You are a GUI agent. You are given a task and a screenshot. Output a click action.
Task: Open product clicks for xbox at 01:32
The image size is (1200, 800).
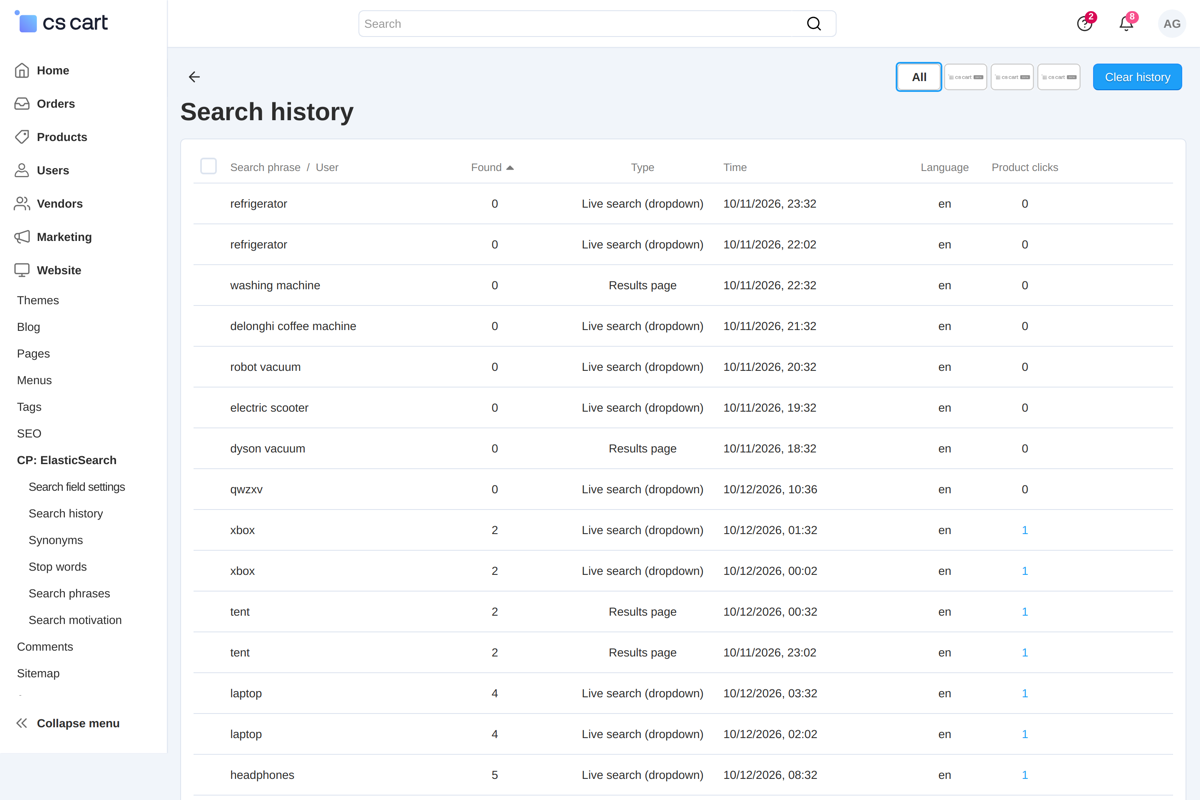[x=1024, y=531]
